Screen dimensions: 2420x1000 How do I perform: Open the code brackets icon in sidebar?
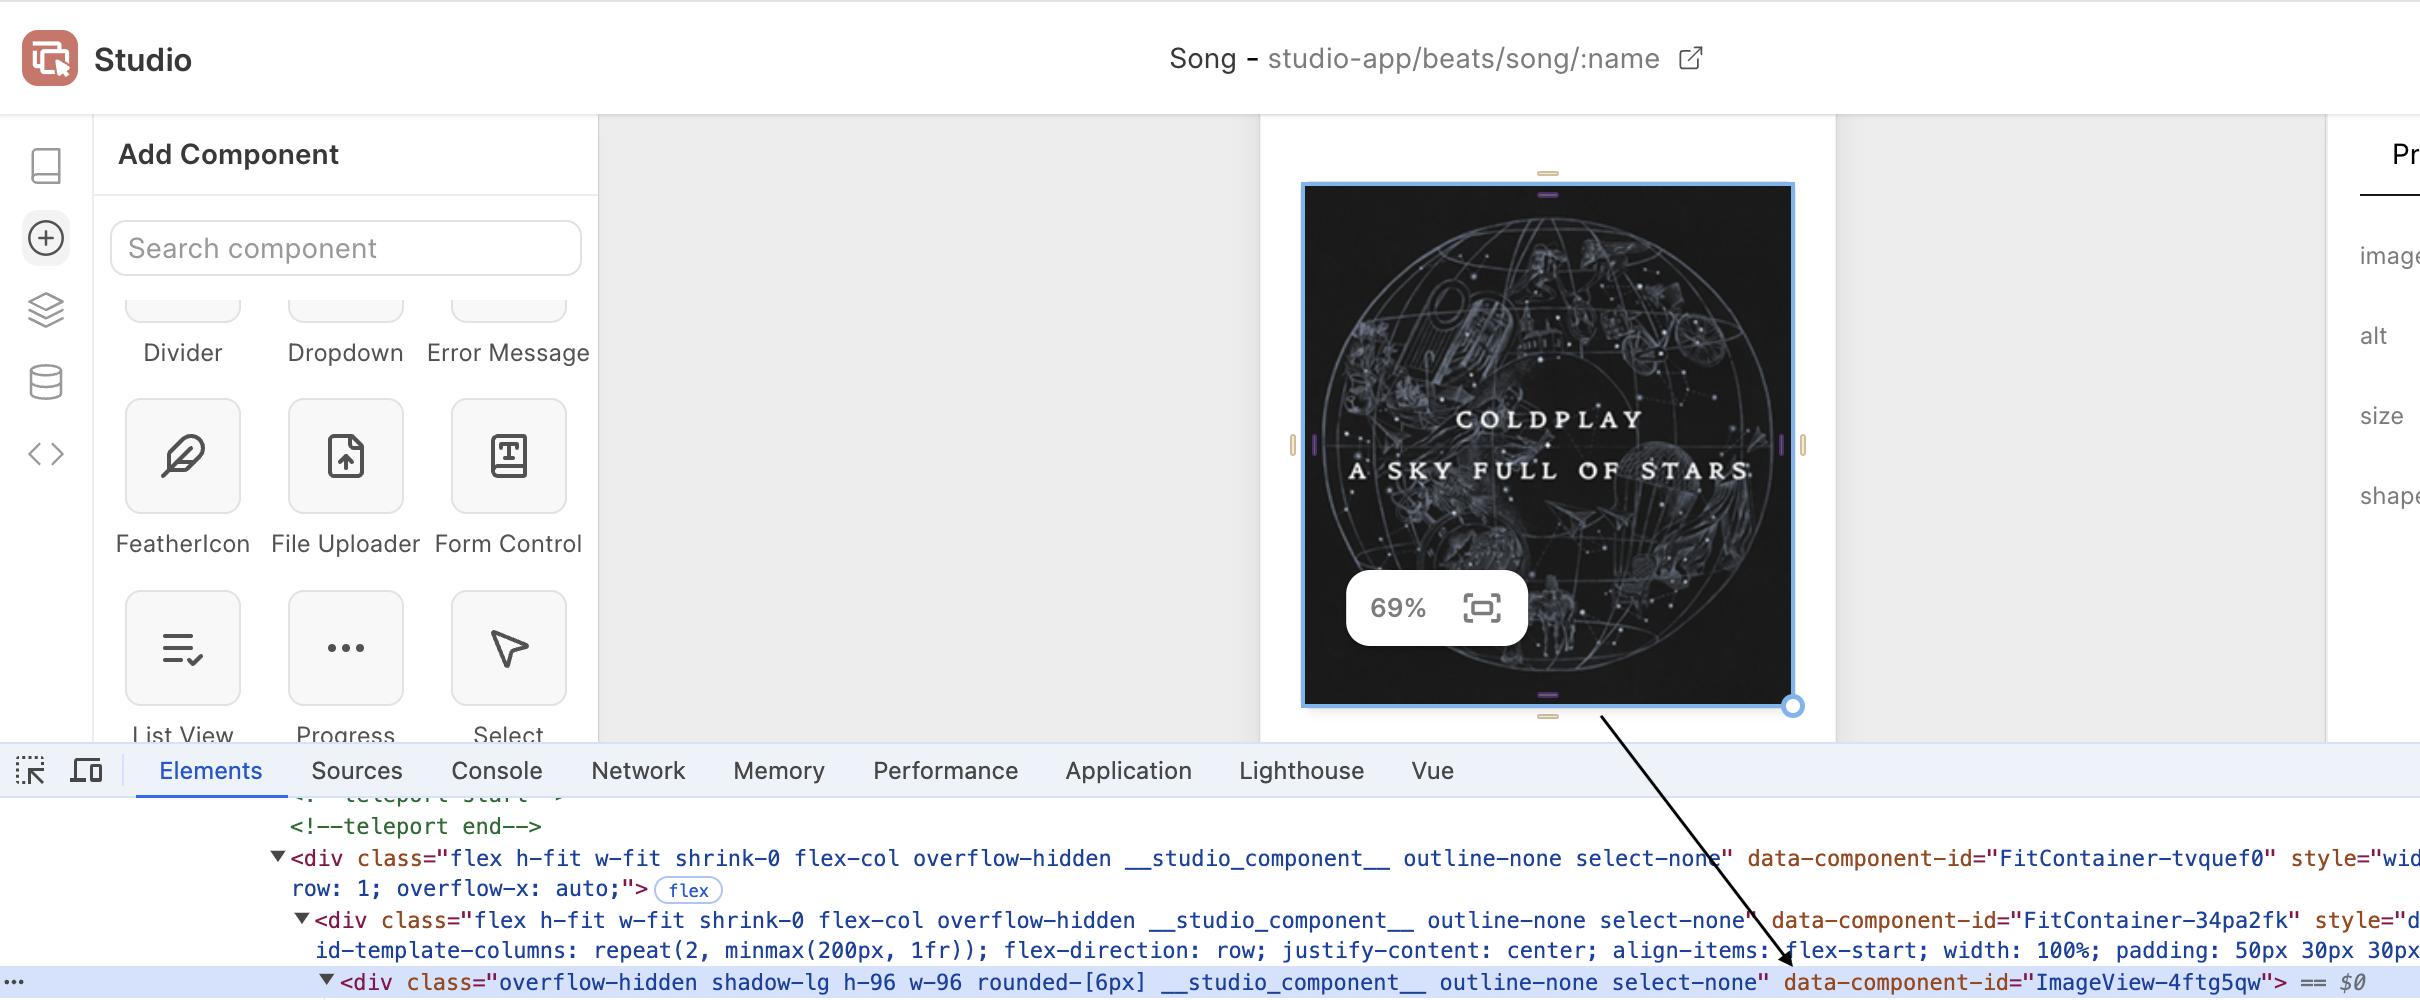(x=46, y=454)
